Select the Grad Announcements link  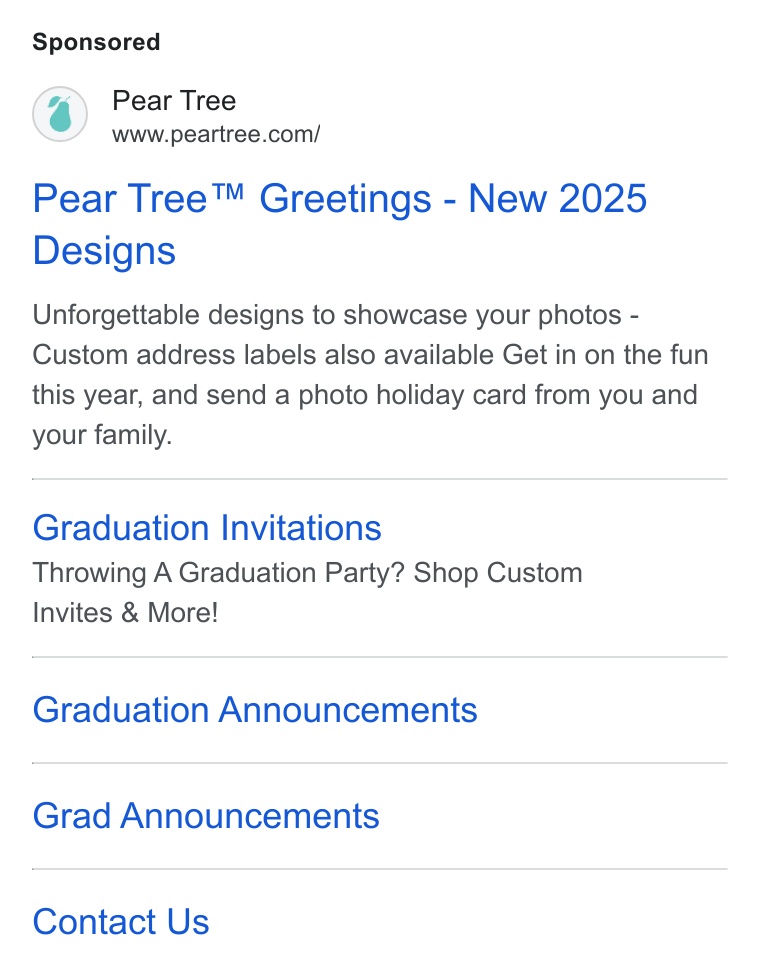click(x=206, y=816)
